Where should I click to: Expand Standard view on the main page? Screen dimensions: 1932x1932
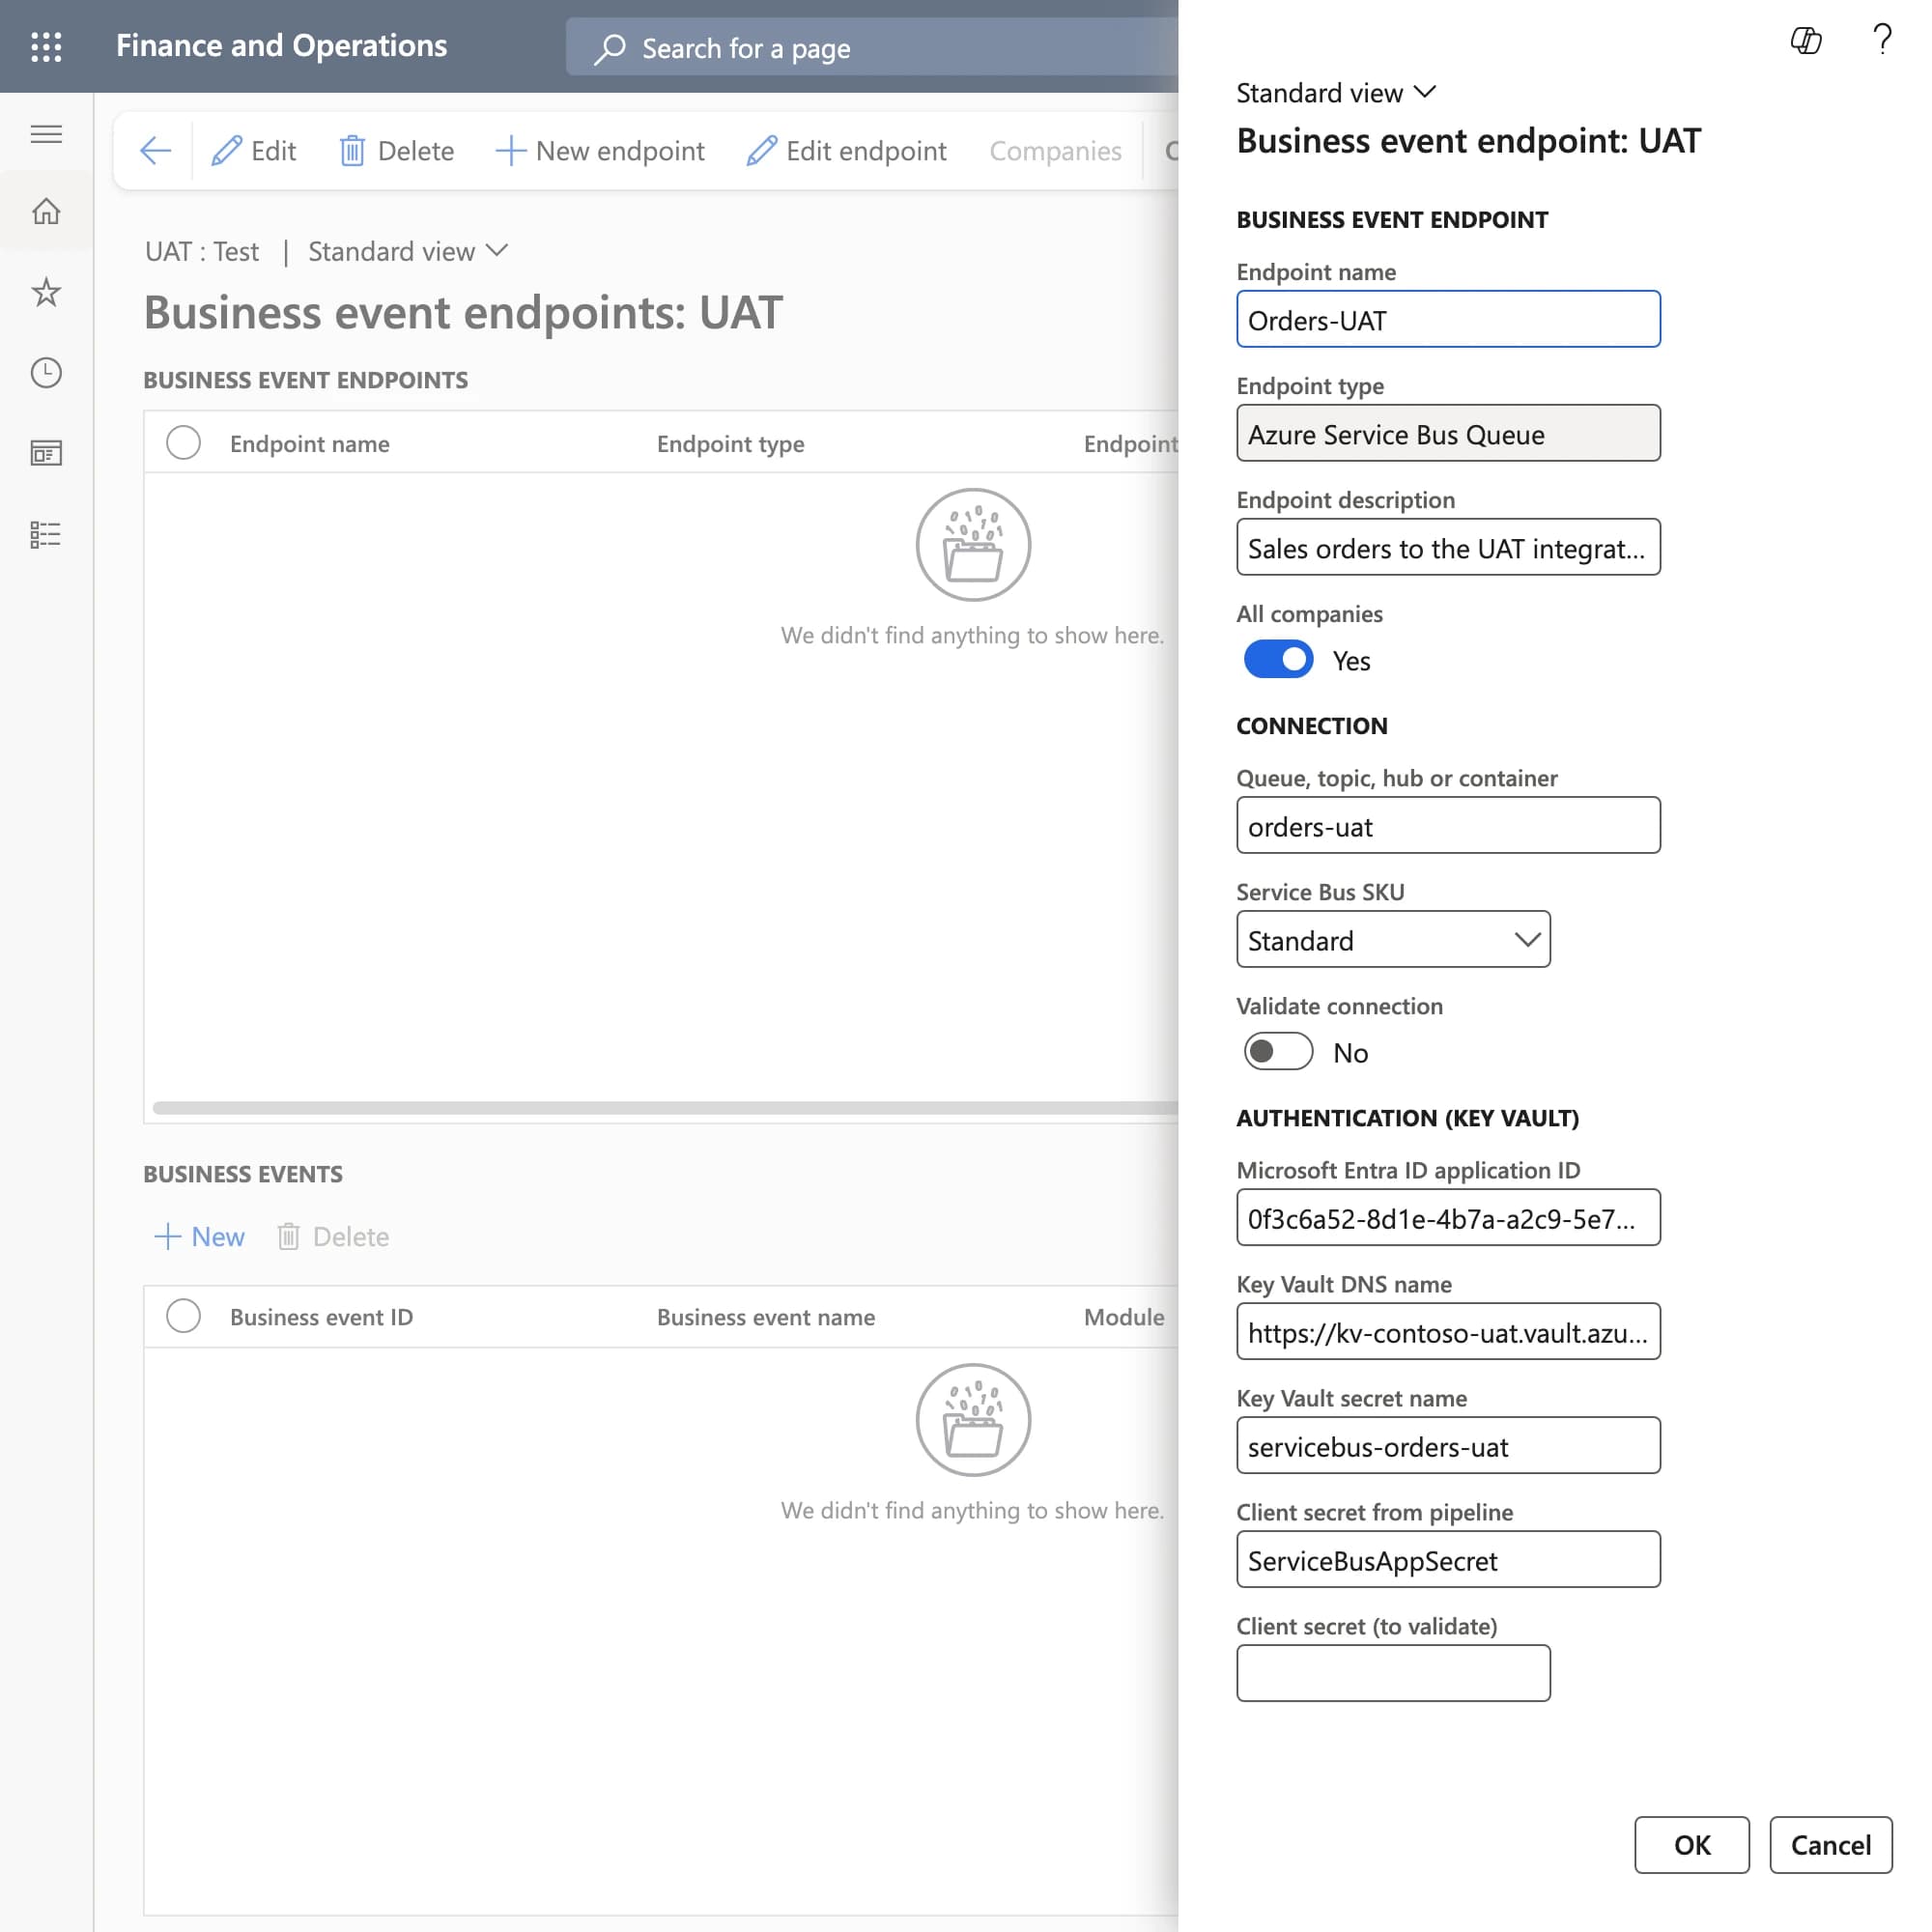click(x=408, y=251)
